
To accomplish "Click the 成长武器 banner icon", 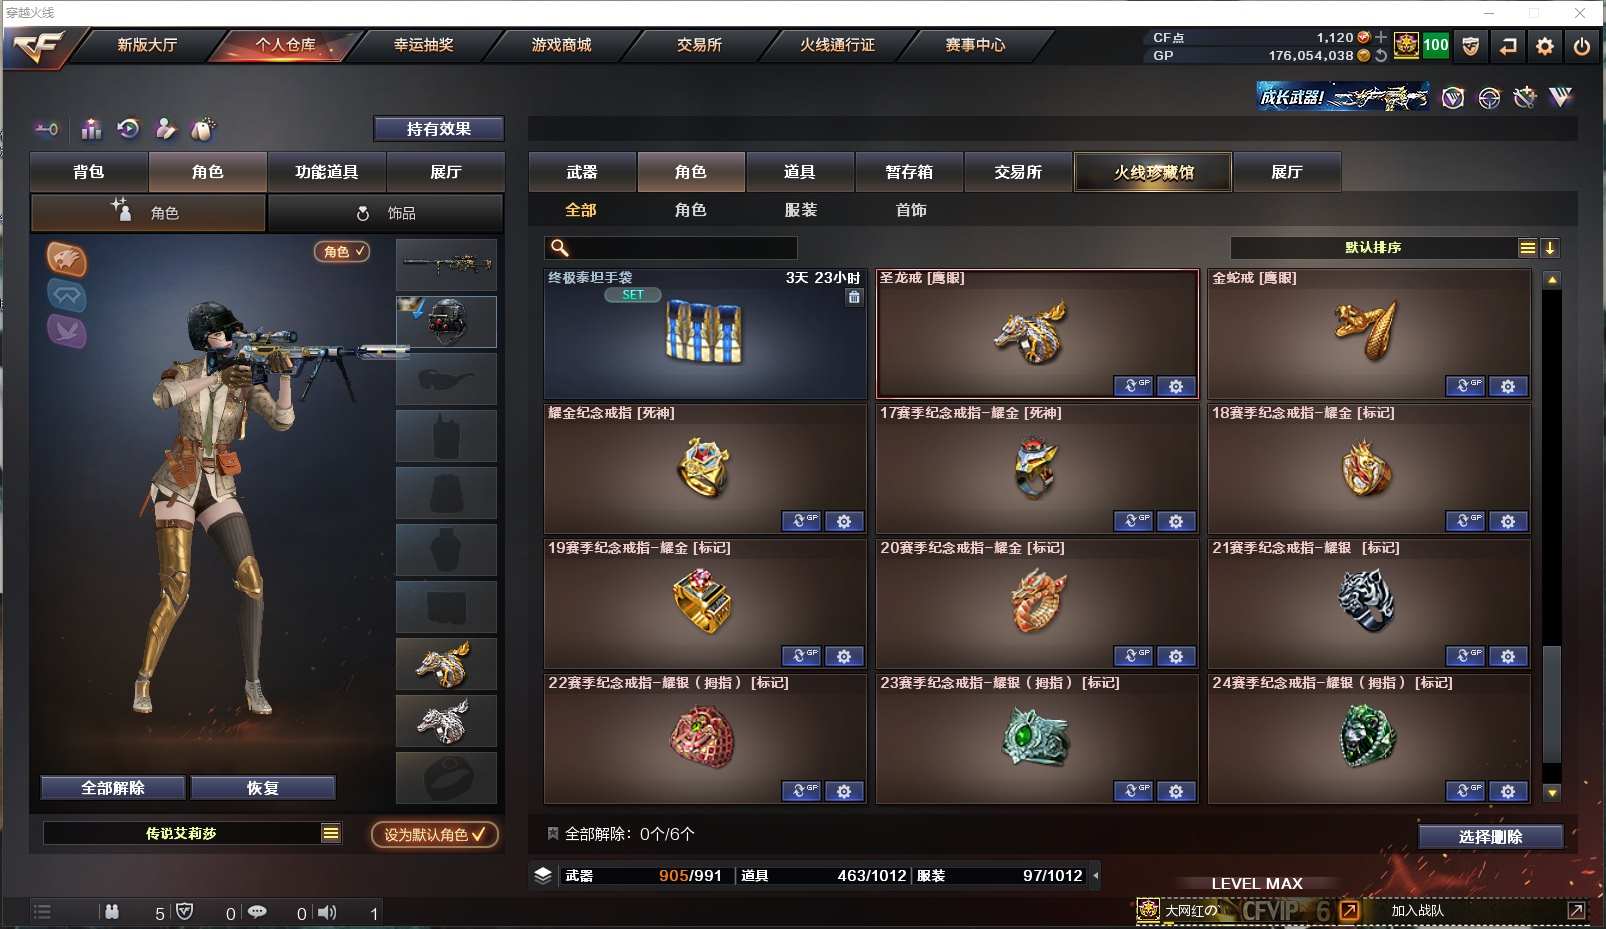I will [1343, 97].
